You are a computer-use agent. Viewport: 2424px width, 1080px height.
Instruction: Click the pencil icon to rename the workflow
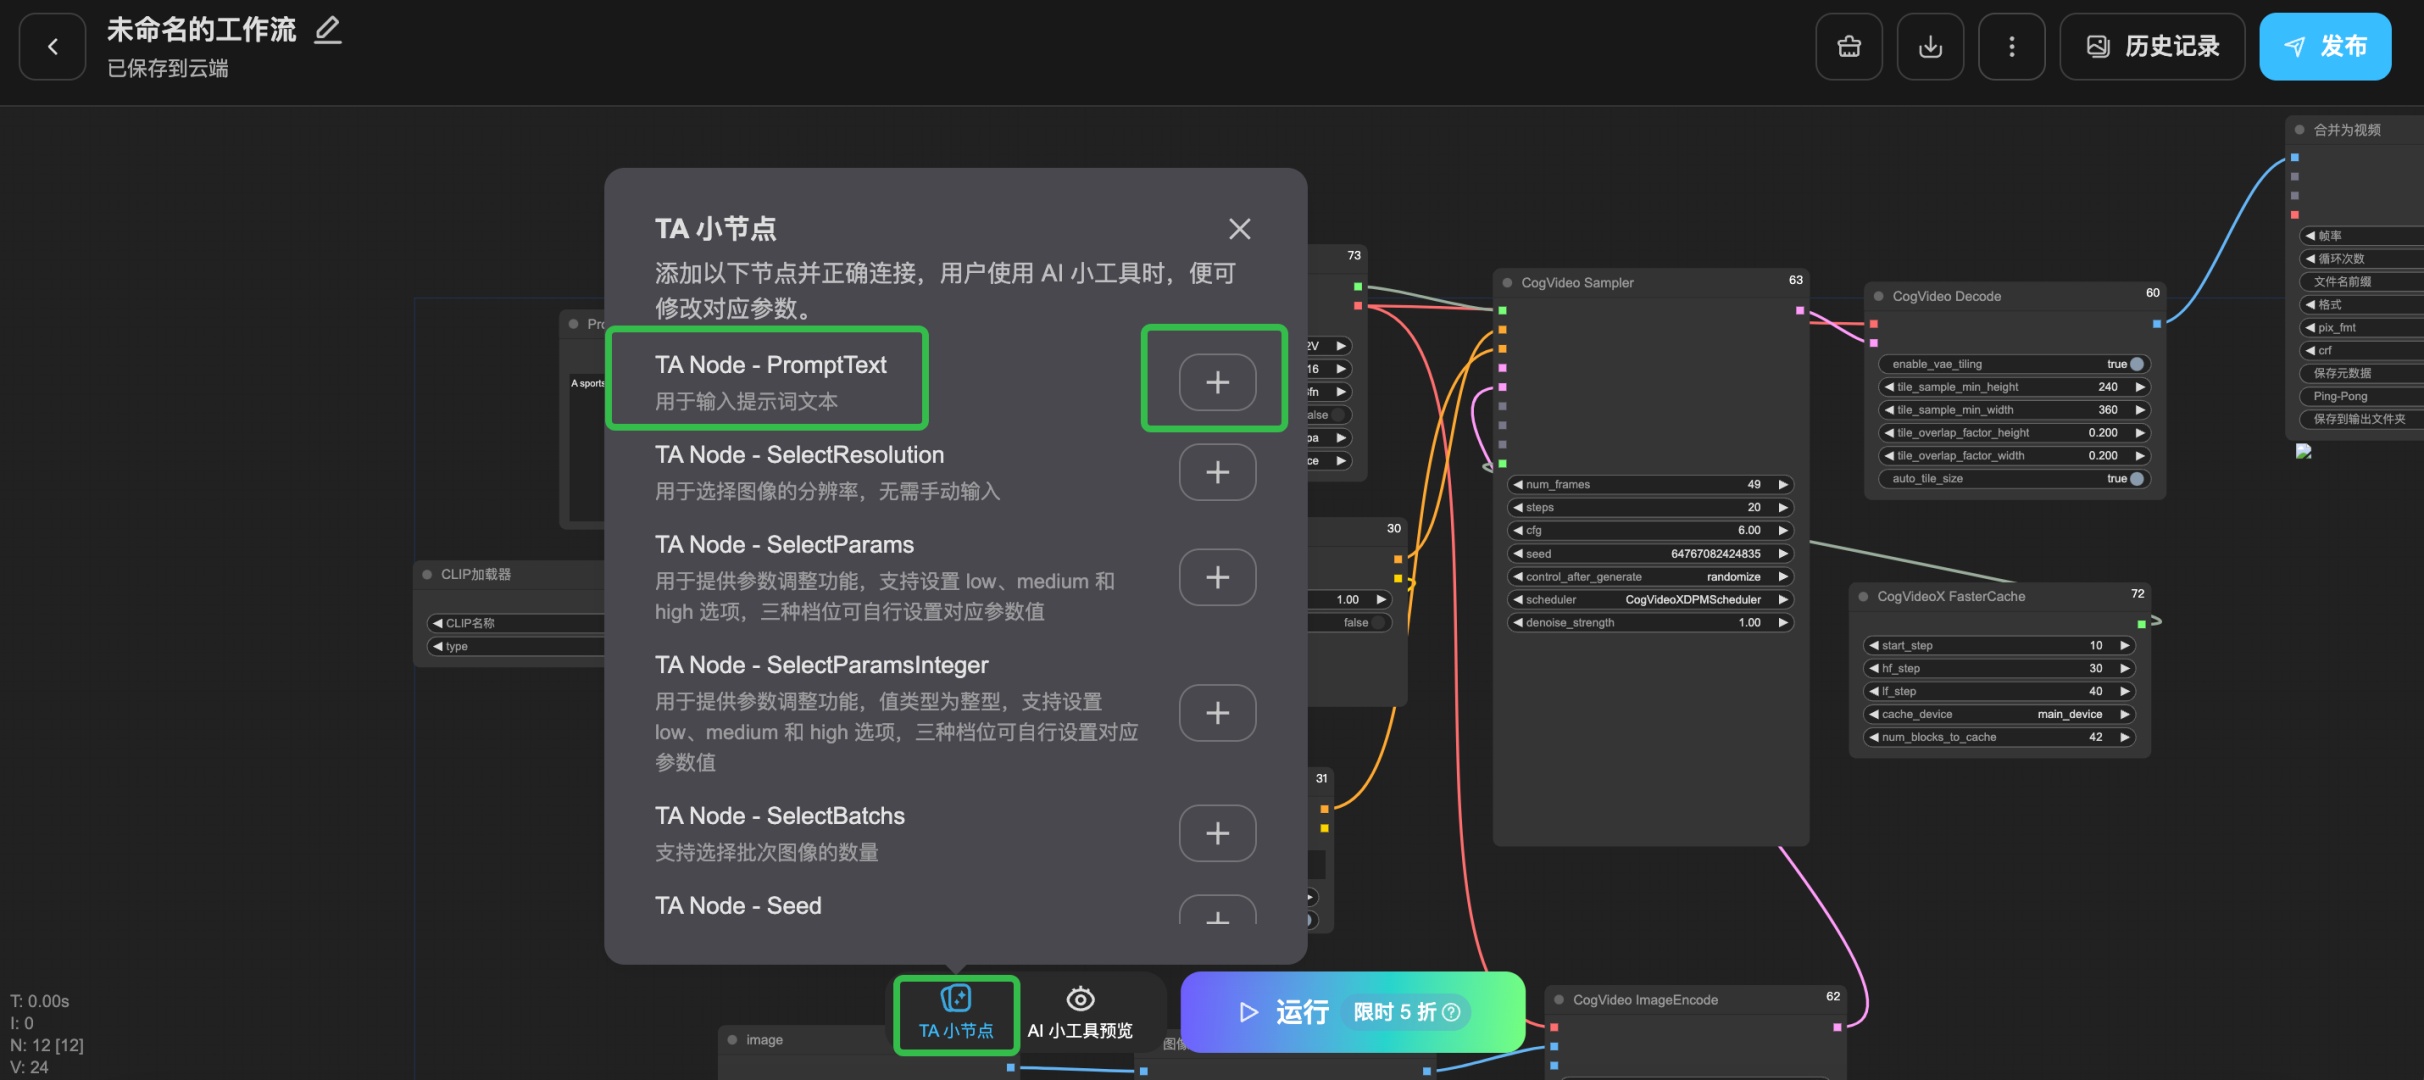click(x=327, y=30)
